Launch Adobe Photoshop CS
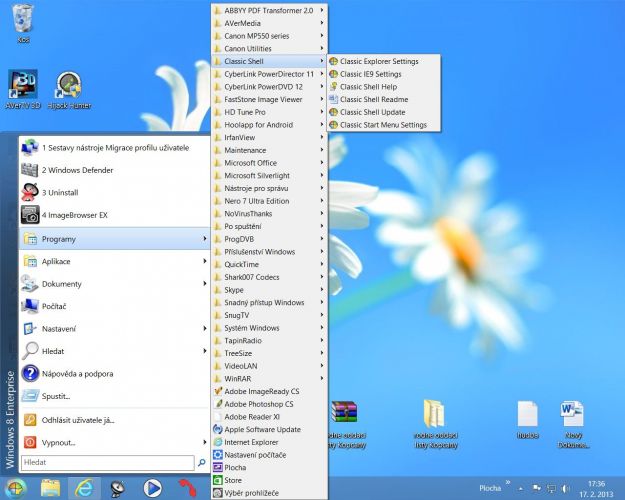Image resolution: width=625 pixels, height=500 pixels. 269,404
